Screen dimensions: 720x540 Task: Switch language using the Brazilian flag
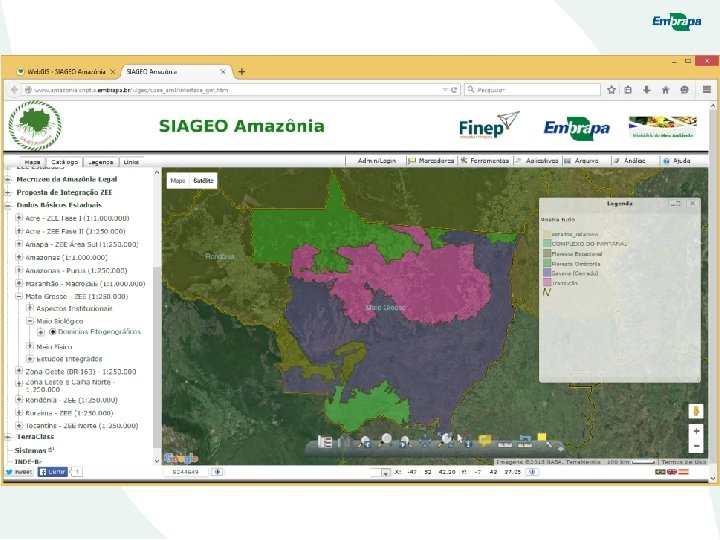coord(660,472)
